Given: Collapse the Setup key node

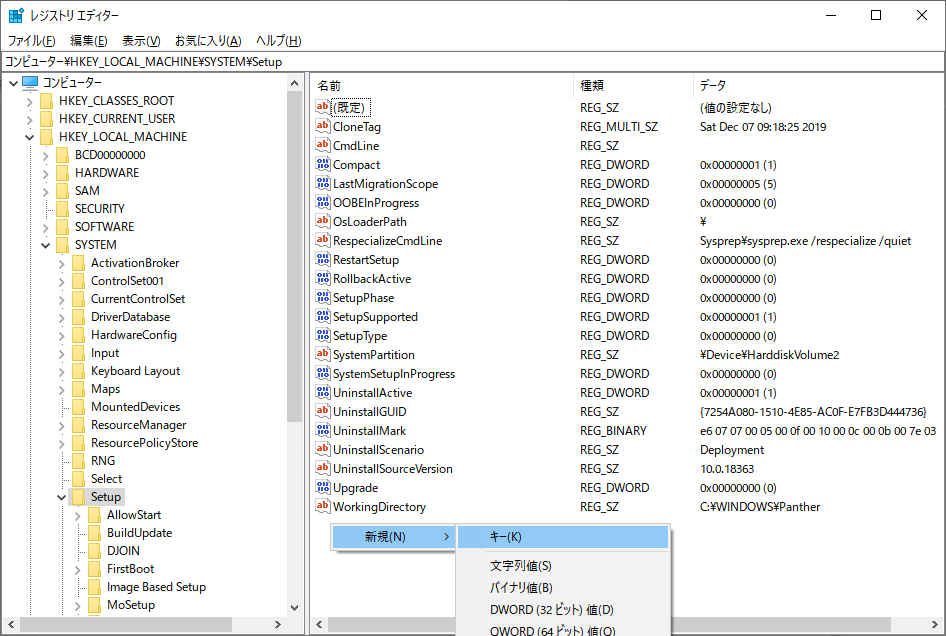Looking at the screenshot, I should [62, 497].
